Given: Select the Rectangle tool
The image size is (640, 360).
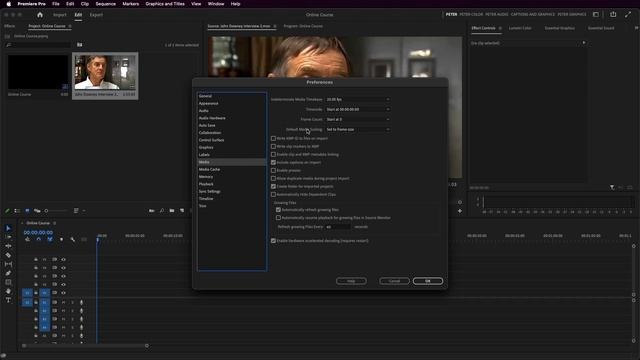Looking at the screenshot, I should tap(8, 282).
